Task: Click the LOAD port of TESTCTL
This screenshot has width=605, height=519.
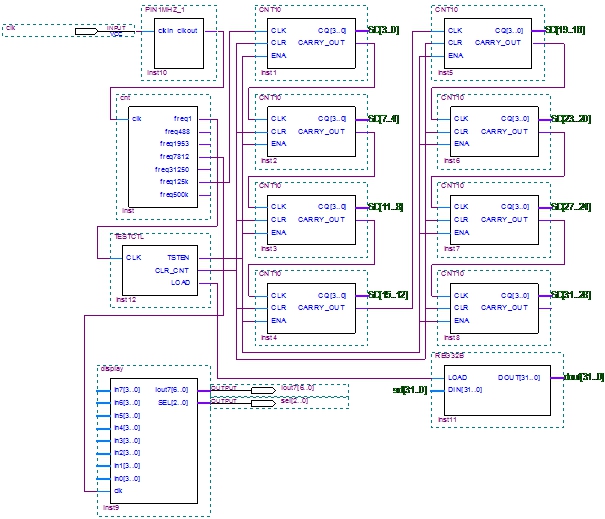Action: pos(181,282)
